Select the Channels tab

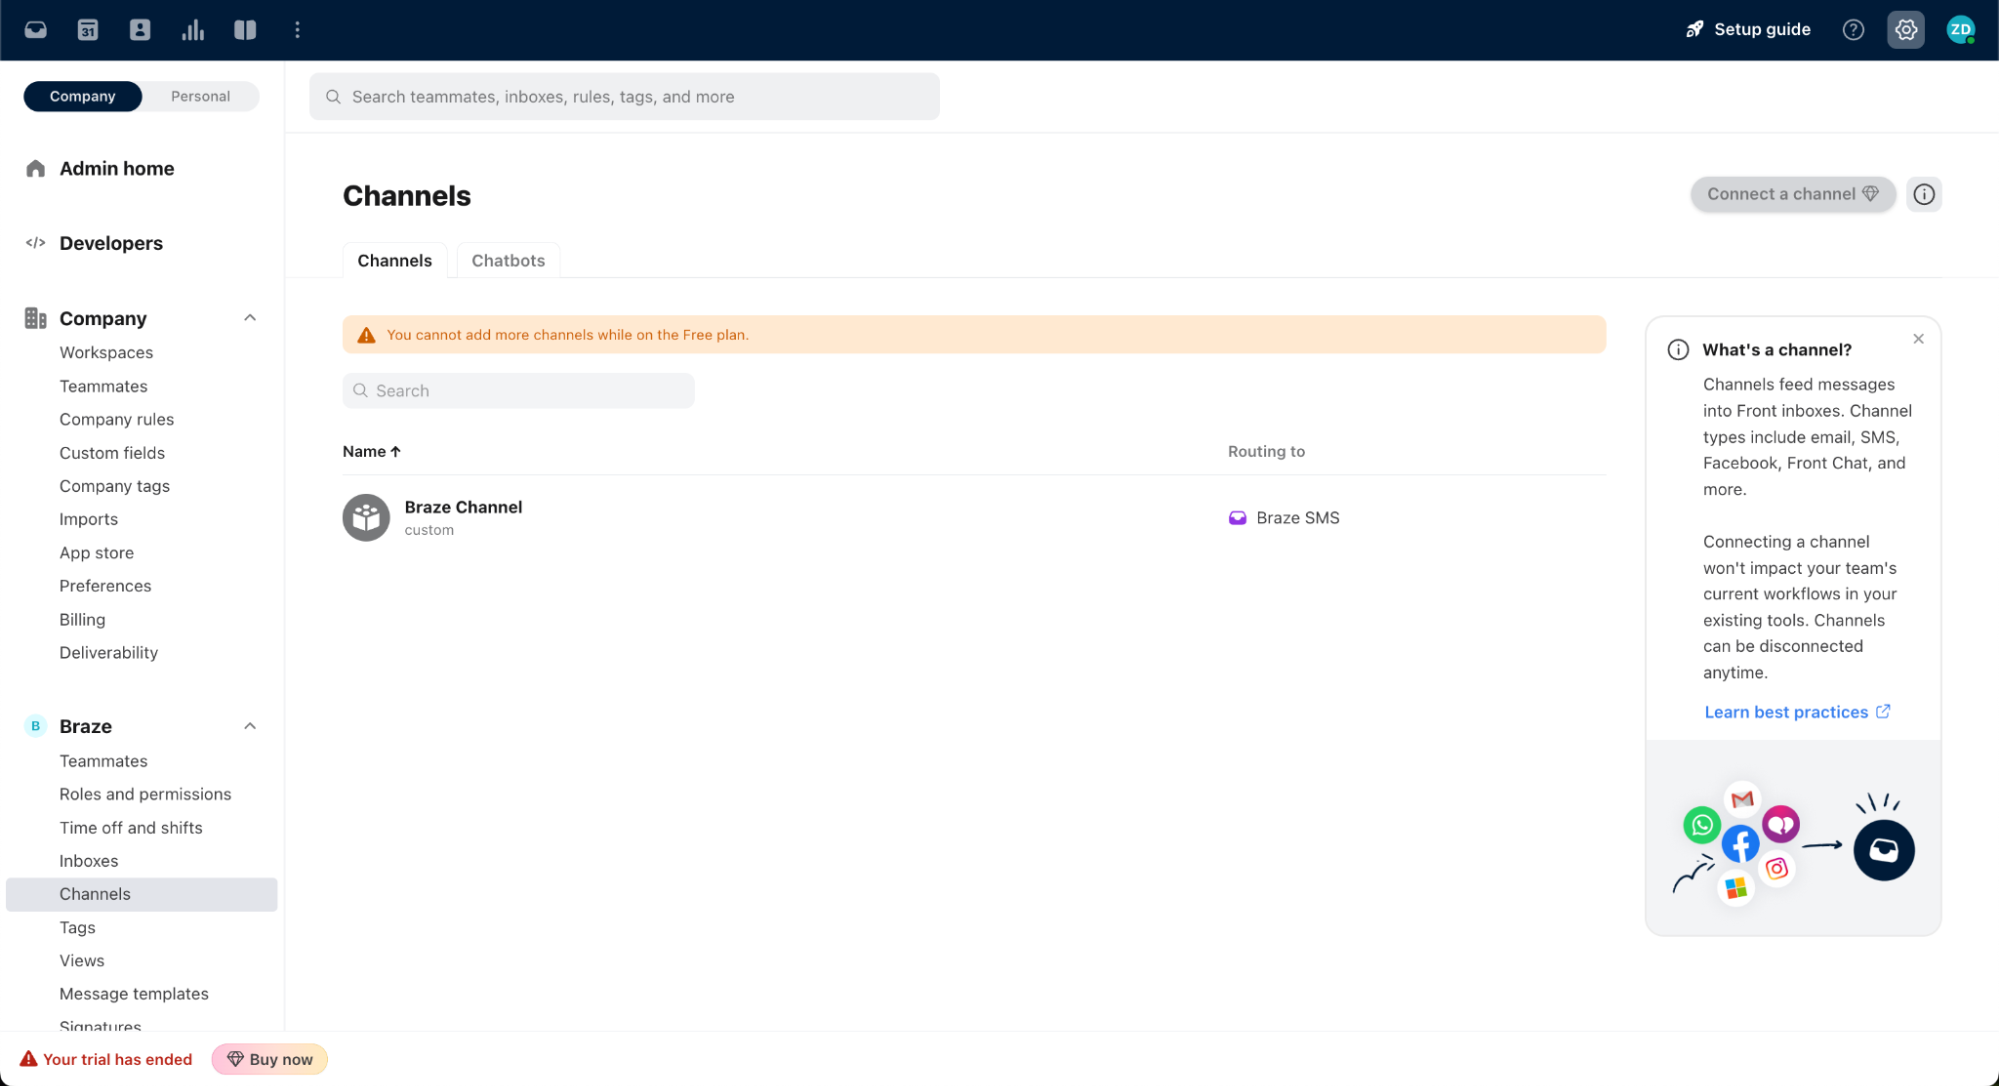click(393, 260)
